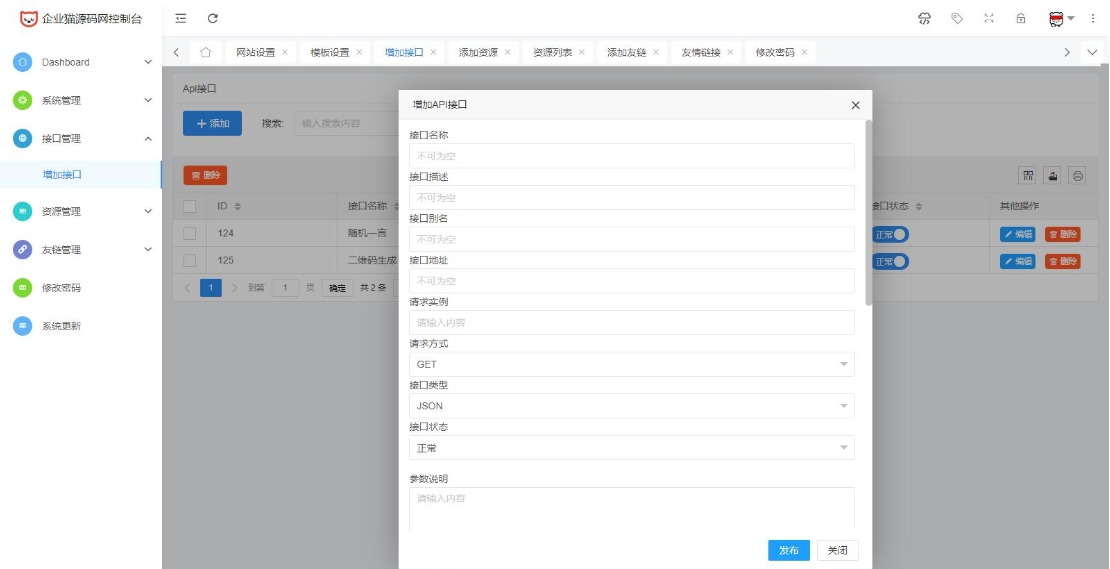Viewport: 1110px width, 569px height.
Task: Click the print icon above the table
Action: (1077, 175)
